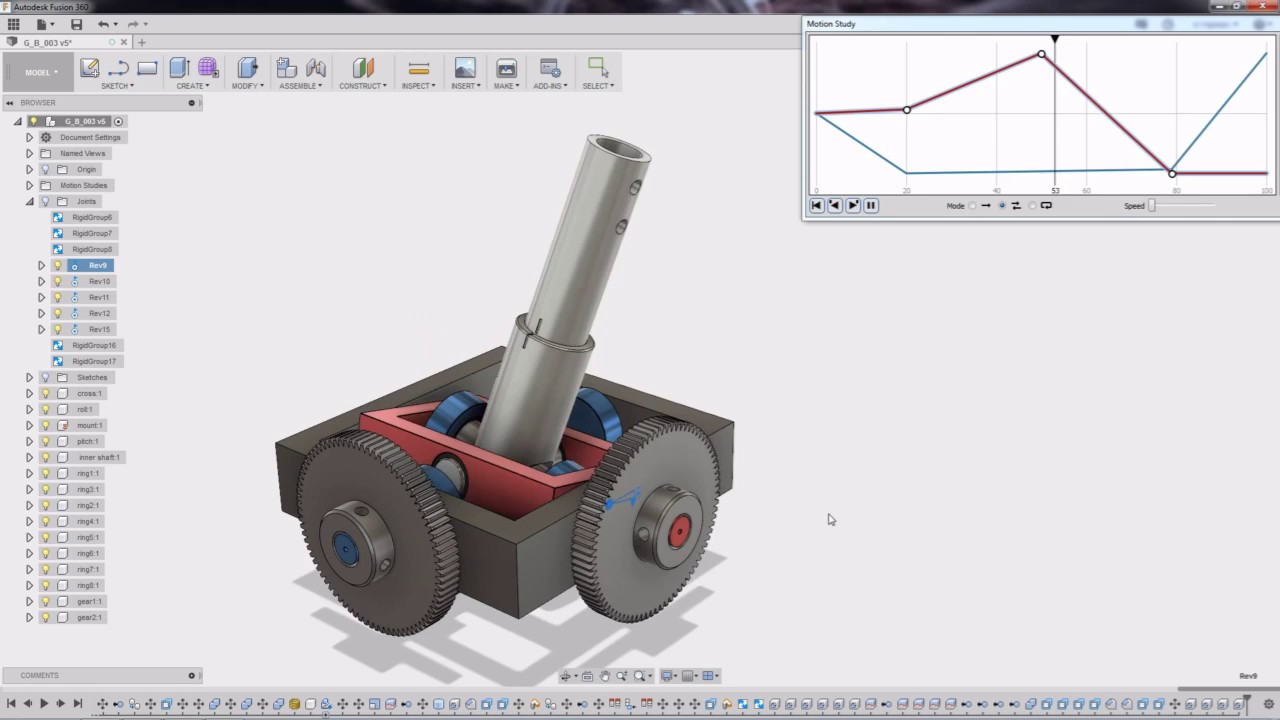Click the Save disk icon
1280x720 pixels.
tap(76, 24)
